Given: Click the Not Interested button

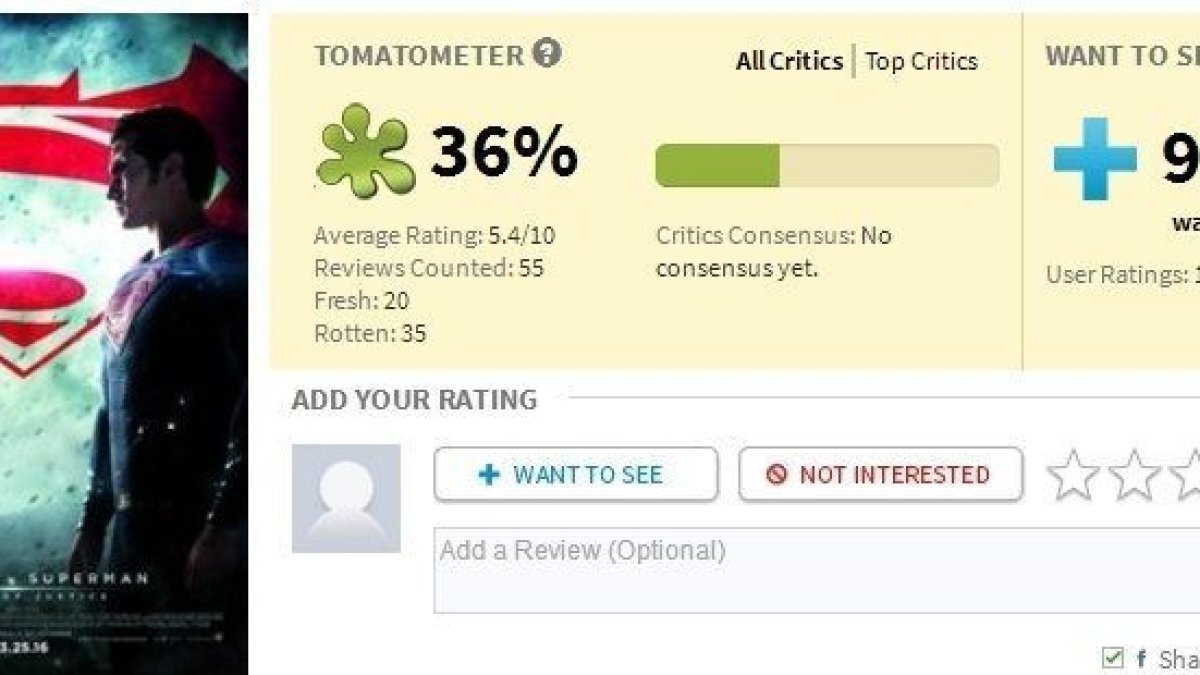Looking at the screenshot, I should point(881,474).
